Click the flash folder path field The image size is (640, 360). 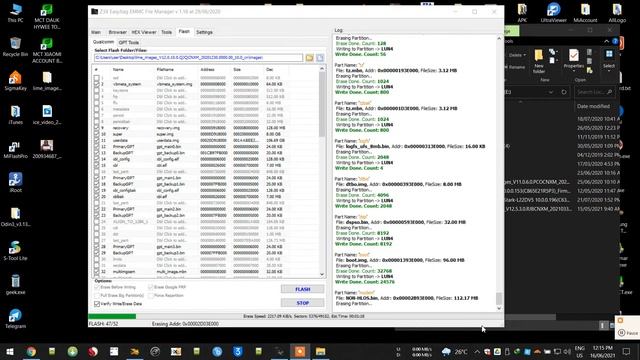click(x=198, y=58)
